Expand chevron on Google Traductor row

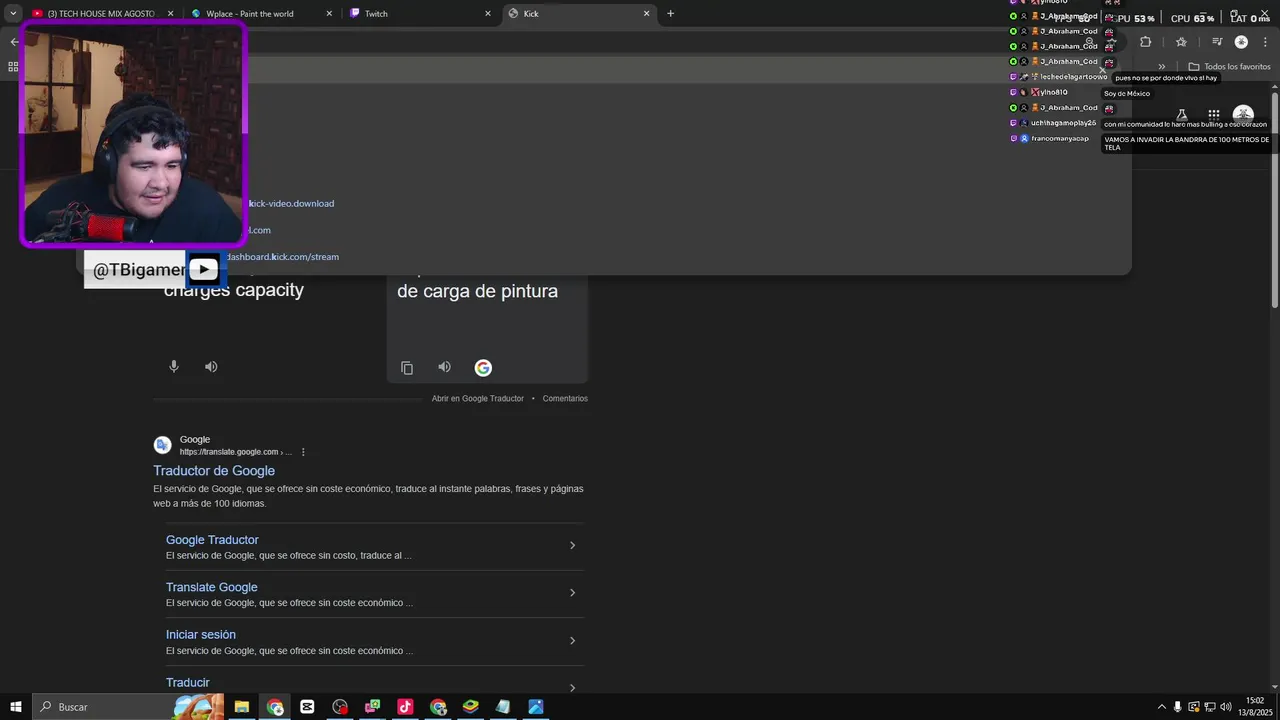click(572, 545)
